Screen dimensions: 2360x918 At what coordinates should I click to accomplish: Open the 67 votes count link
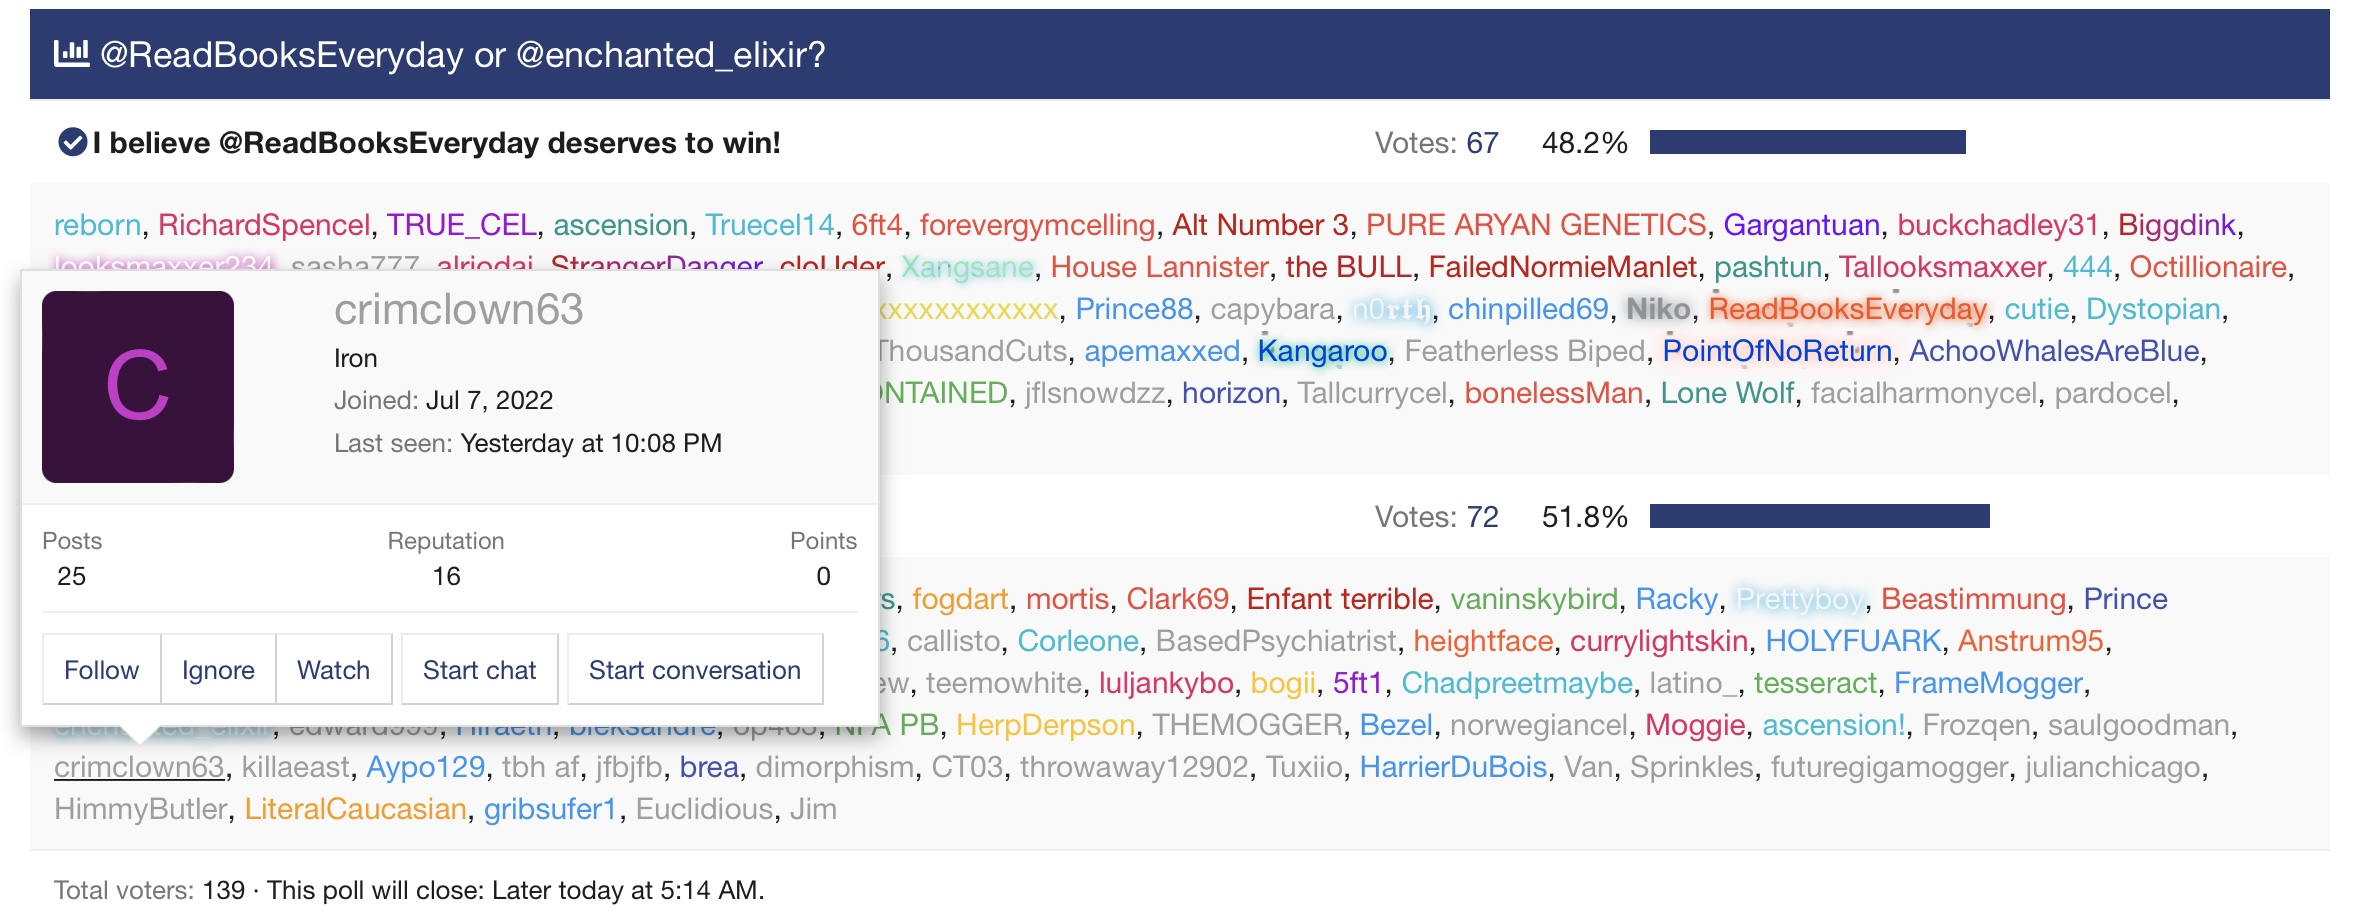point(1482,143)
